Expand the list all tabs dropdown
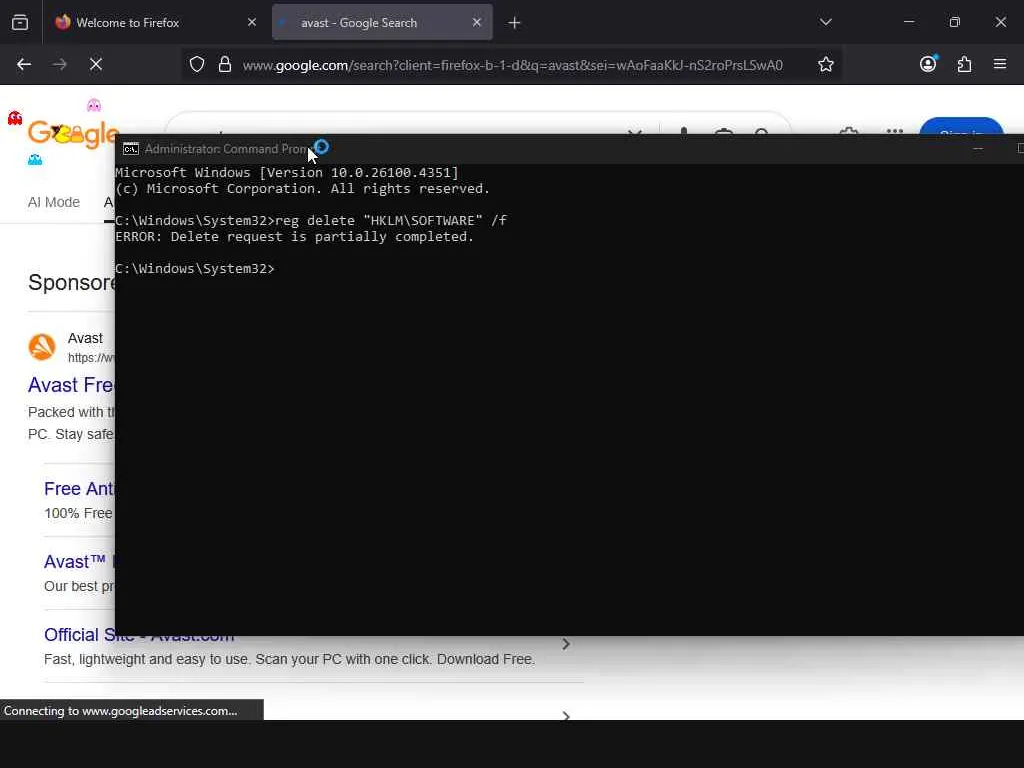This screenshot has width=1024, height=768. pos(825,22)
